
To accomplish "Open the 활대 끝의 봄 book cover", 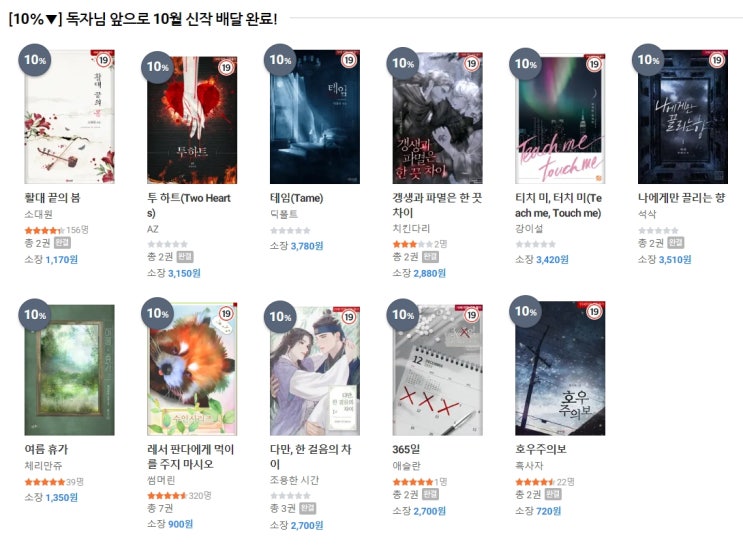I will [70, 117].
